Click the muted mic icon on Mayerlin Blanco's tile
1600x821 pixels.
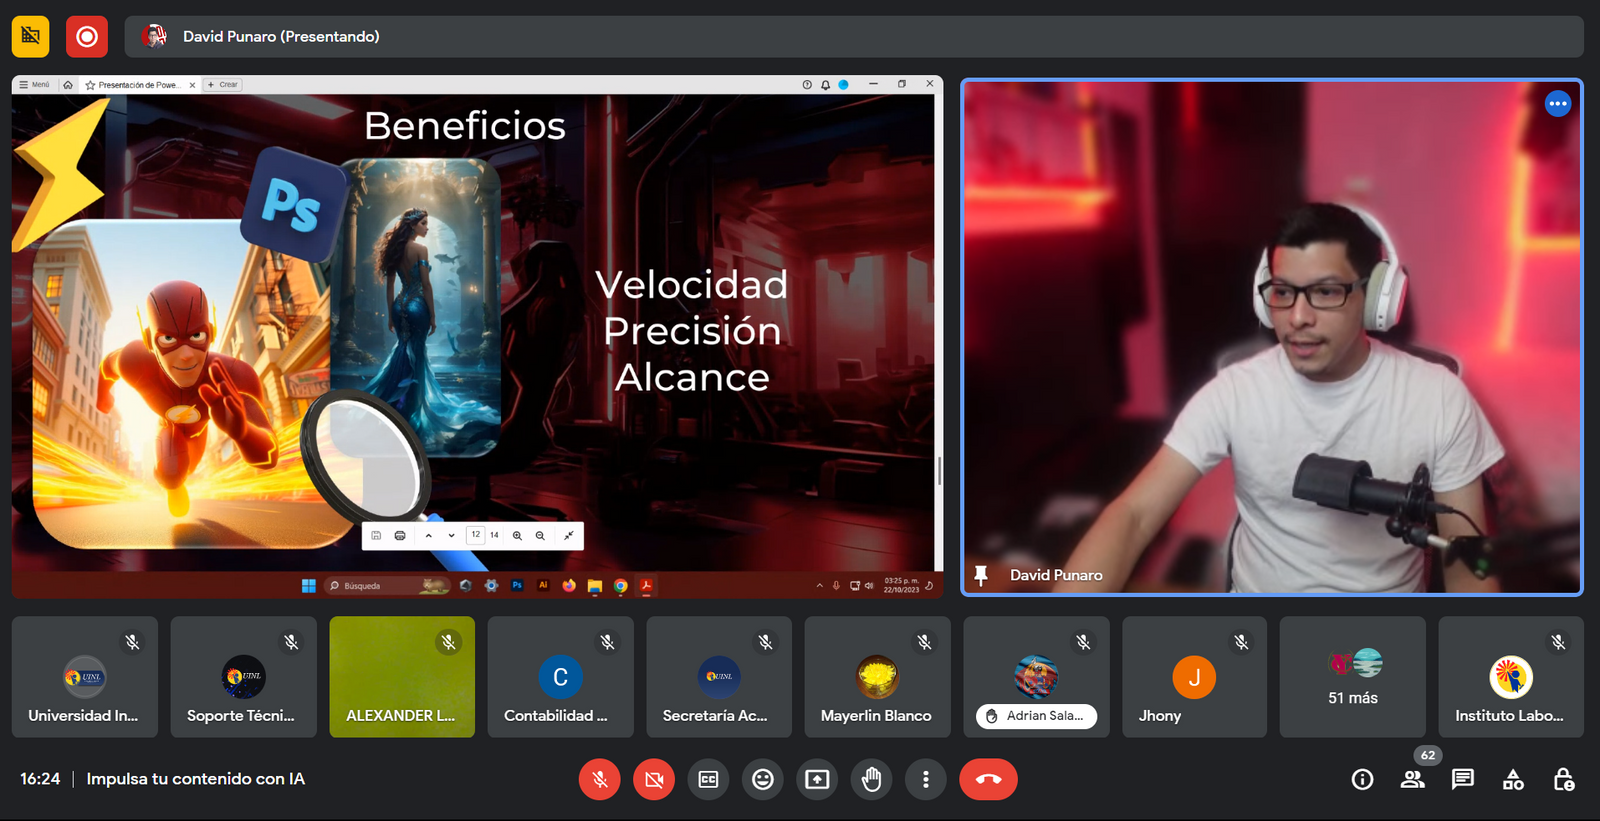click(x=924, y=642)
